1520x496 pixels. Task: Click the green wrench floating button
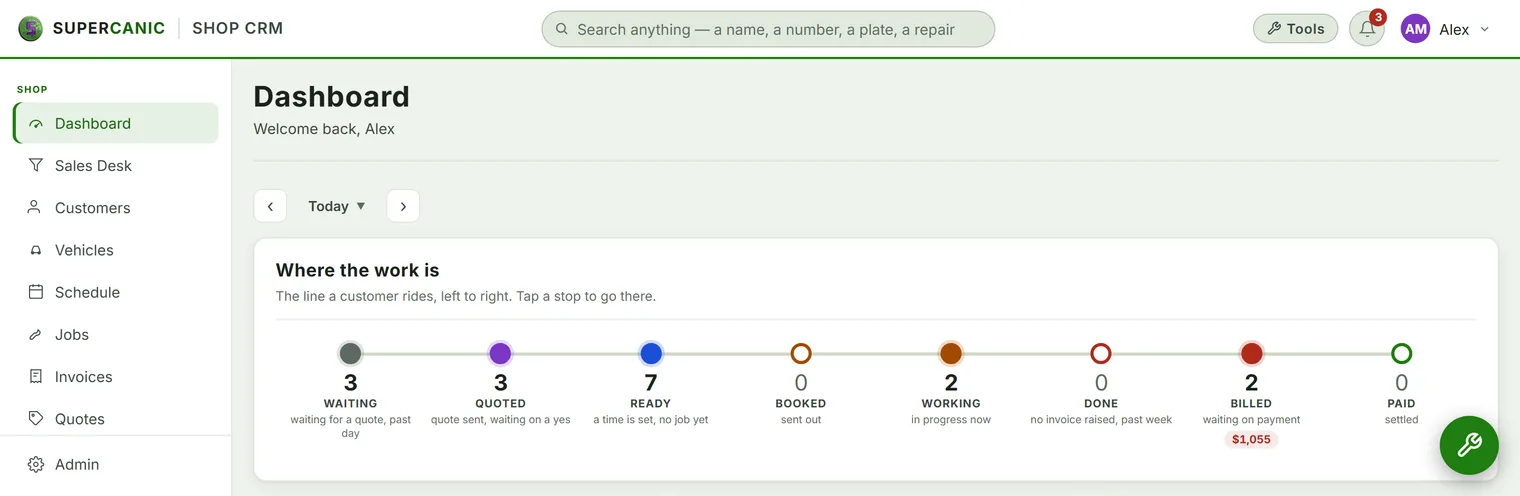coord(1469,445)
